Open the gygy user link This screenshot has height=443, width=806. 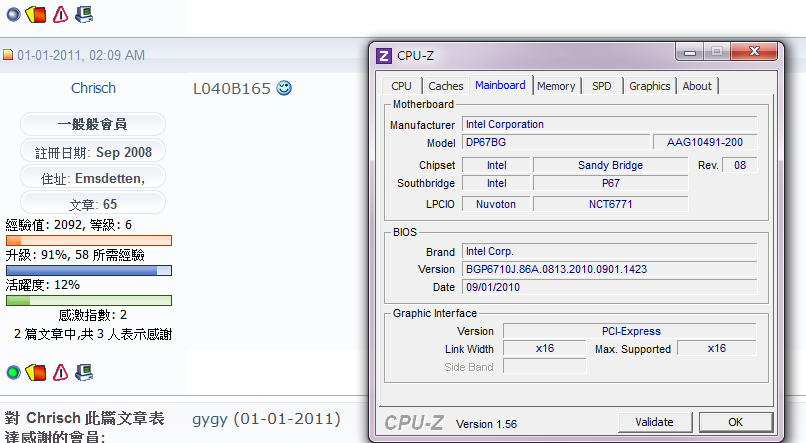[210, 419]
